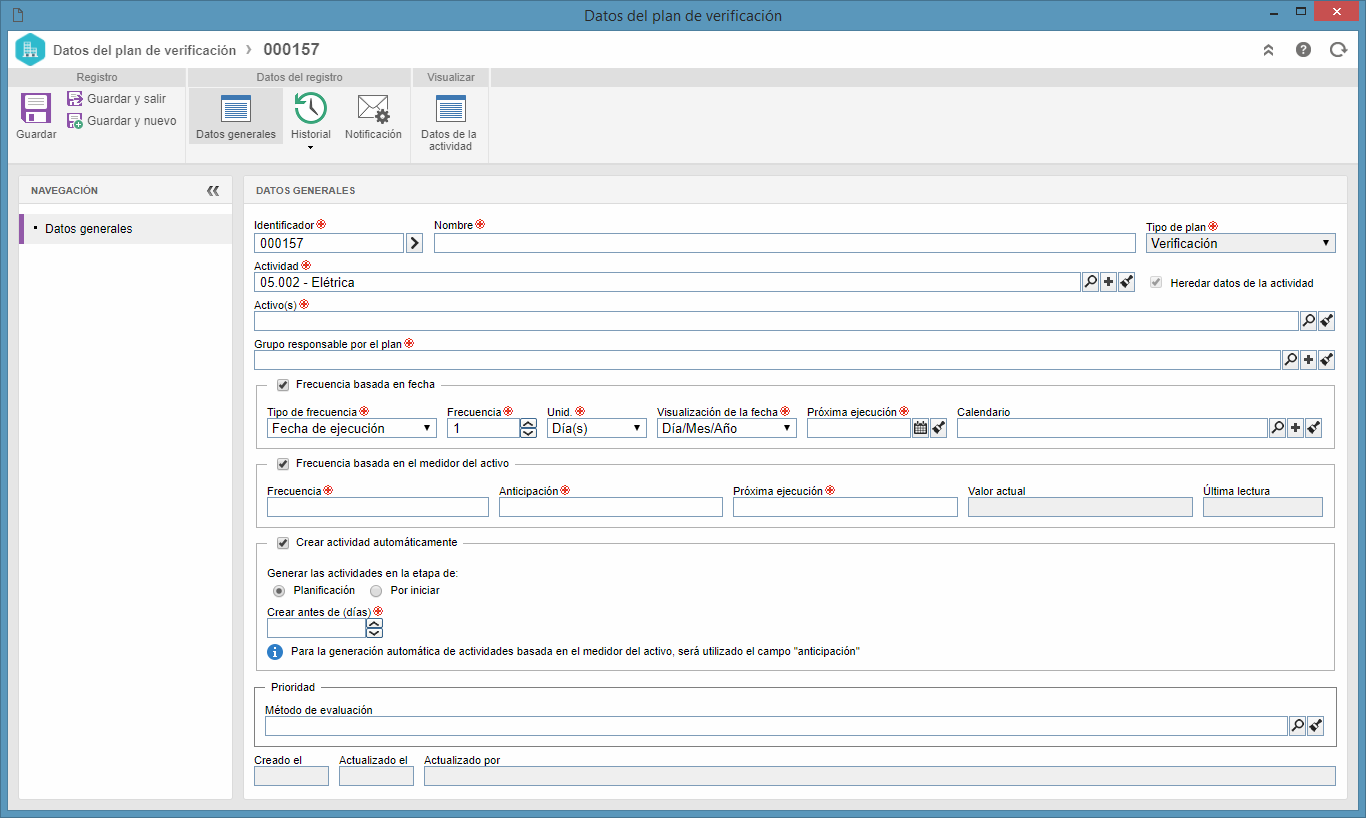Choose Guardar y nuevo
The width and height of the screenshot is (1366, 818).
click(121, 121)
